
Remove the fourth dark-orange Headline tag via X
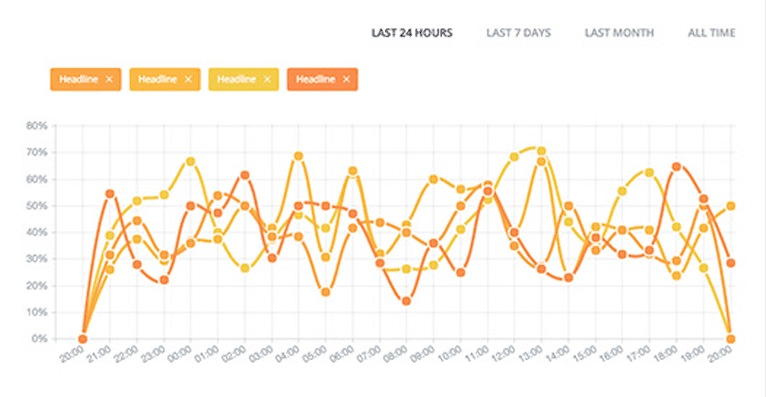click(x=346, y=80)
